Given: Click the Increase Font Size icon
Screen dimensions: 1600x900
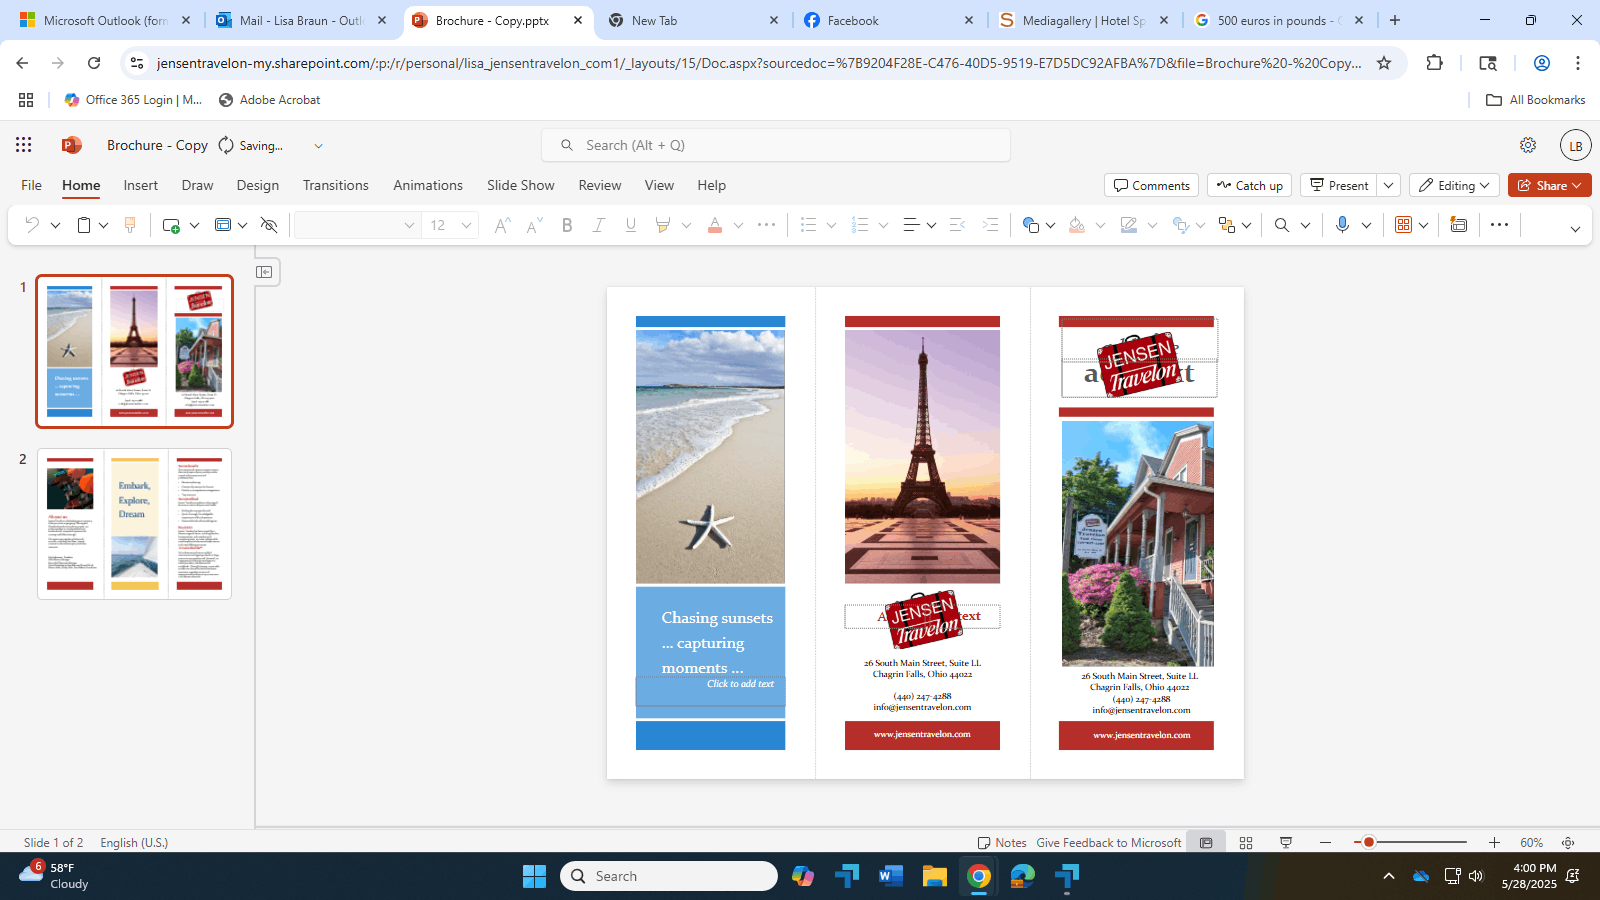Looking at the screenshot, I should tap(501, 224).
